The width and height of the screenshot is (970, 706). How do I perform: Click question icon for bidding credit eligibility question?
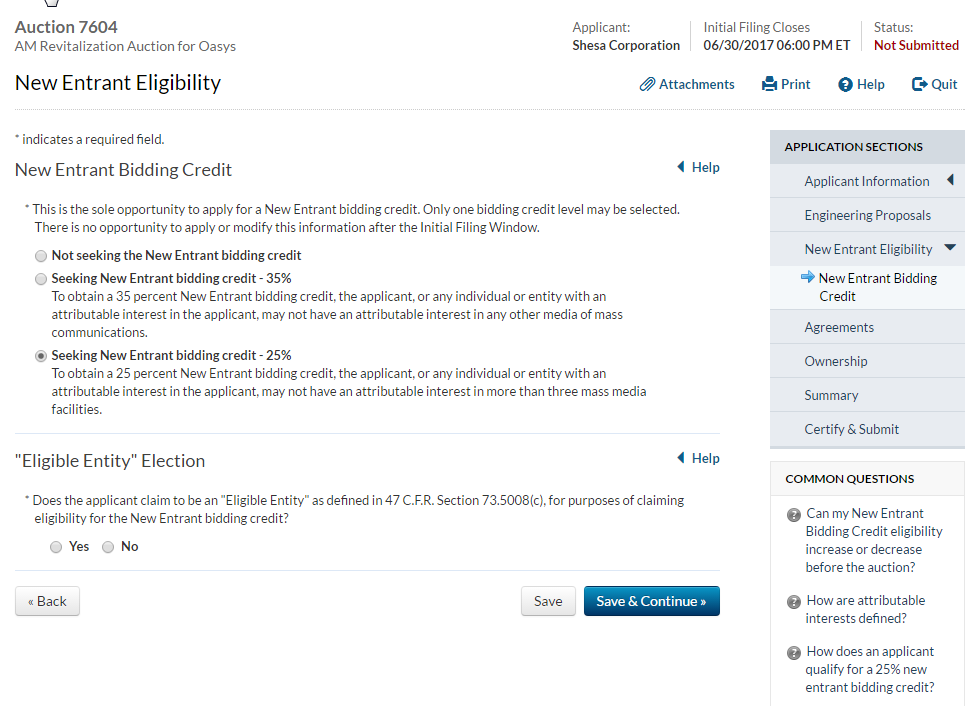(x=794, y=515)
